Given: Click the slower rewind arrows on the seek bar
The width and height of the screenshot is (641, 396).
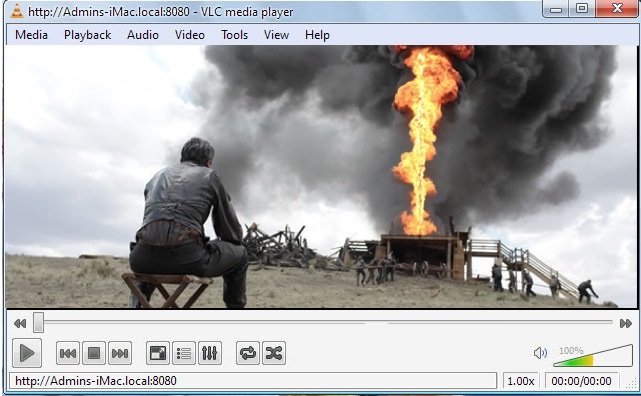Looking at the screenshot, I should (x=20, y=324).
